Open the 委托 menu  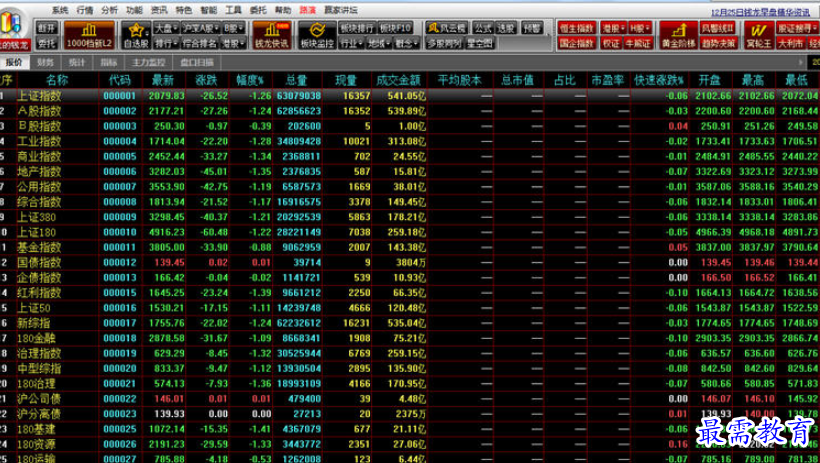tap(258, 10)
